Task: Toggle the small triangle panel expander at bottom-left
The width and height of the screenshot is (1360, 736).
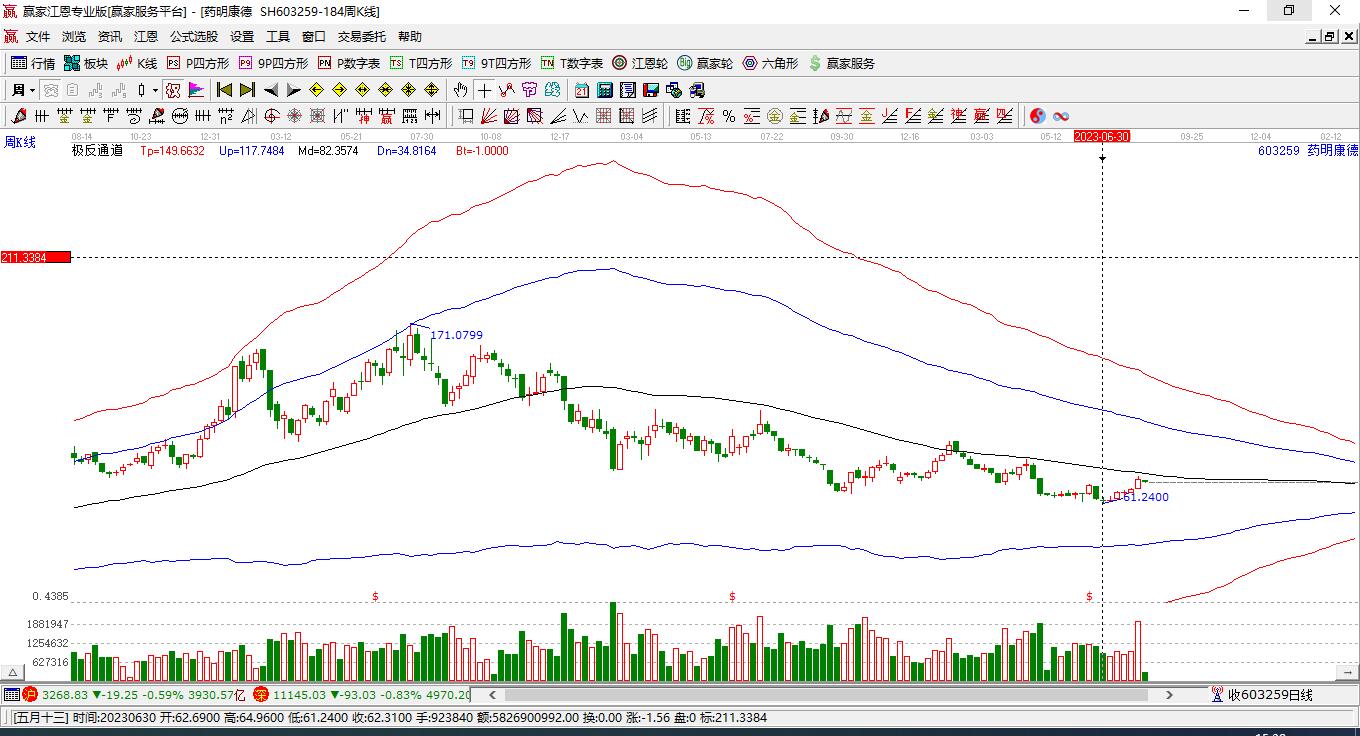Action: coord(14,672)
